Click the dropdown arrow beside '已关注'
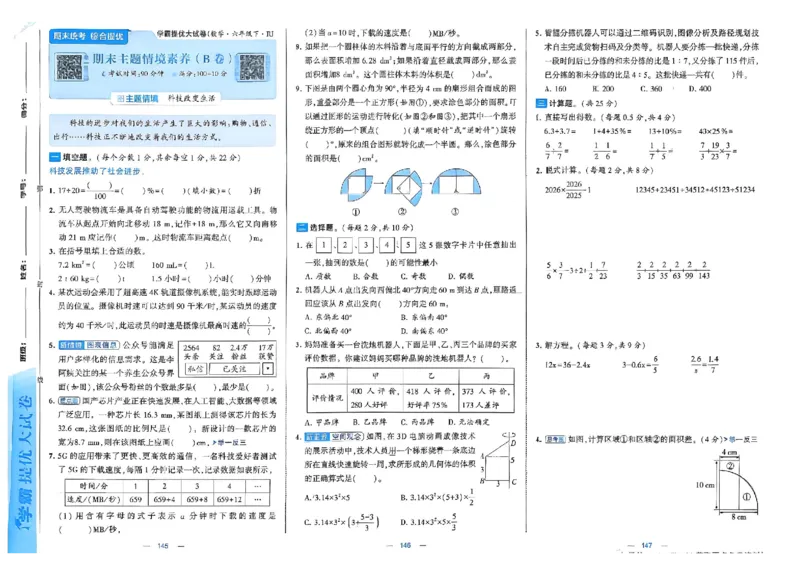Image resolution: width=800 pixels, height=566 pixels. [268, 368]
